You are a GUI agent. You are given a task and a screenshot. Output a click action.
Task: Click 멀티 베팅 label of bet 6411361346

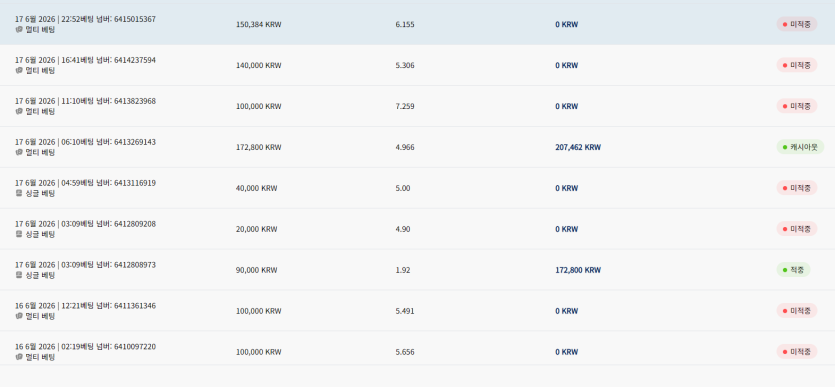pos(40,316)
